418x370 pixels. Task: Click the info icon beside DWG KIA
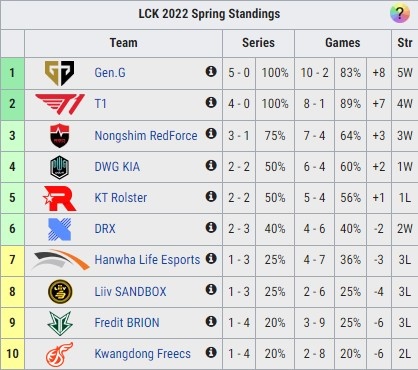(211, 165)
